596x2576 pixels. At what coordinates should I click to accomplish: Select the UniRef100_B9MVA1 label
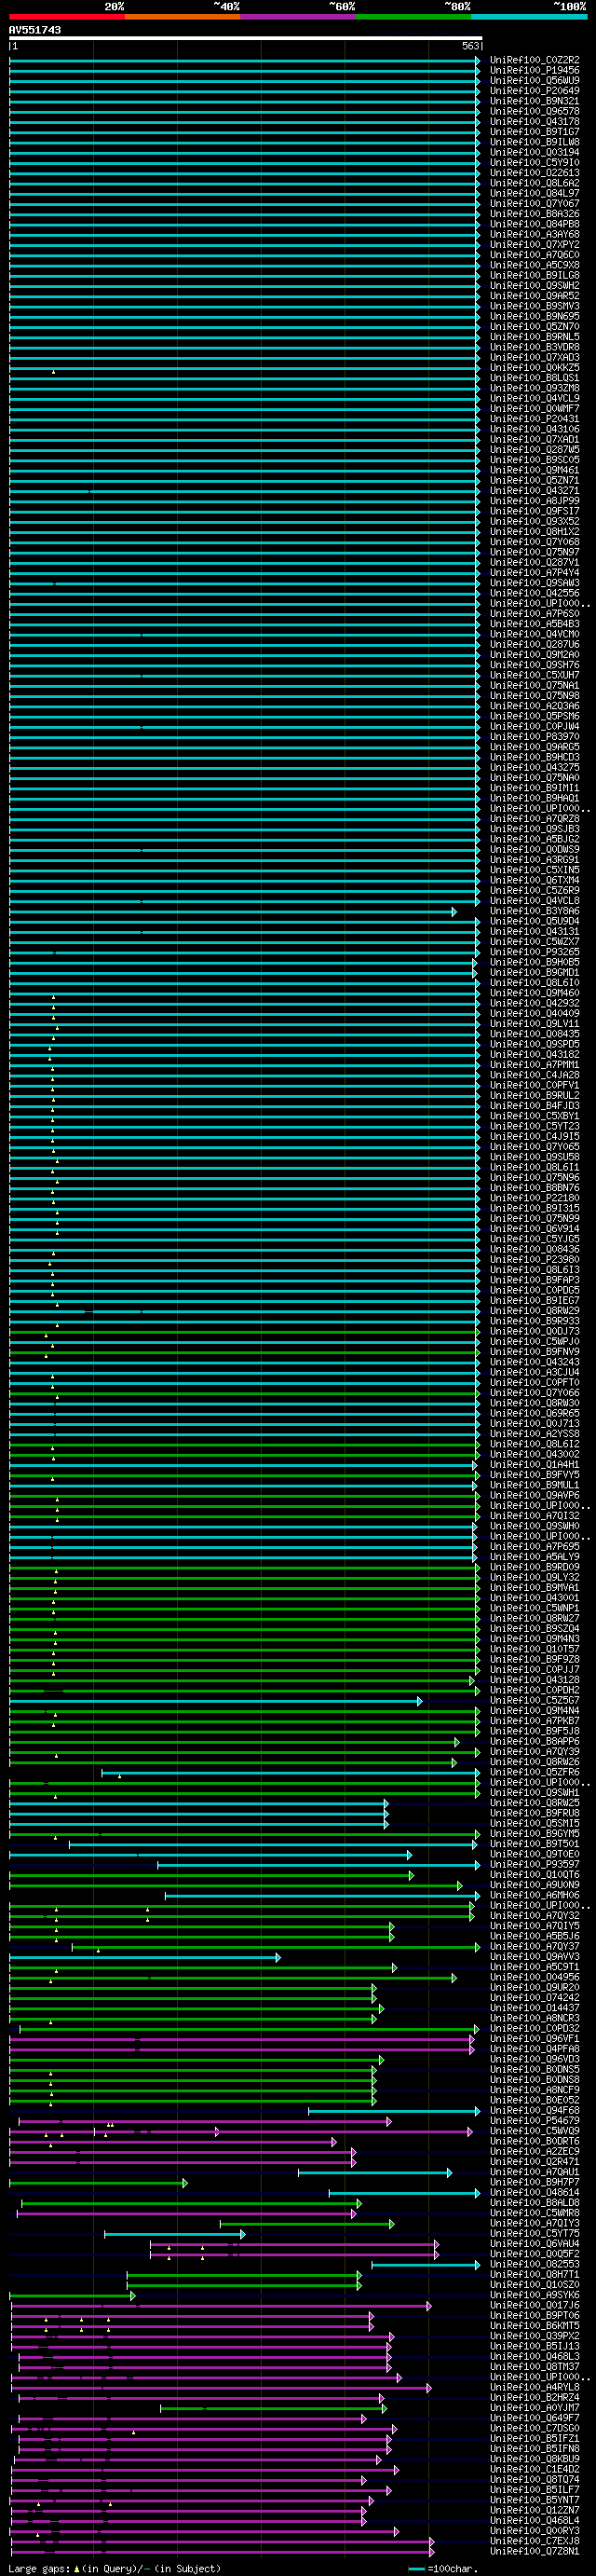(x=535, y=1587)
